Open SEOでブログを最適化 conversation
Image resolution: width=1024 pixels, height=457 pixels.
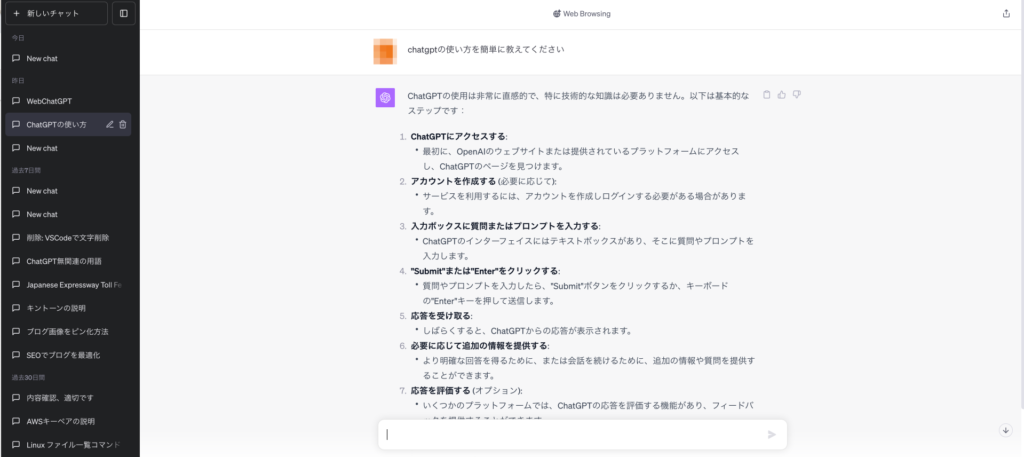68,355
